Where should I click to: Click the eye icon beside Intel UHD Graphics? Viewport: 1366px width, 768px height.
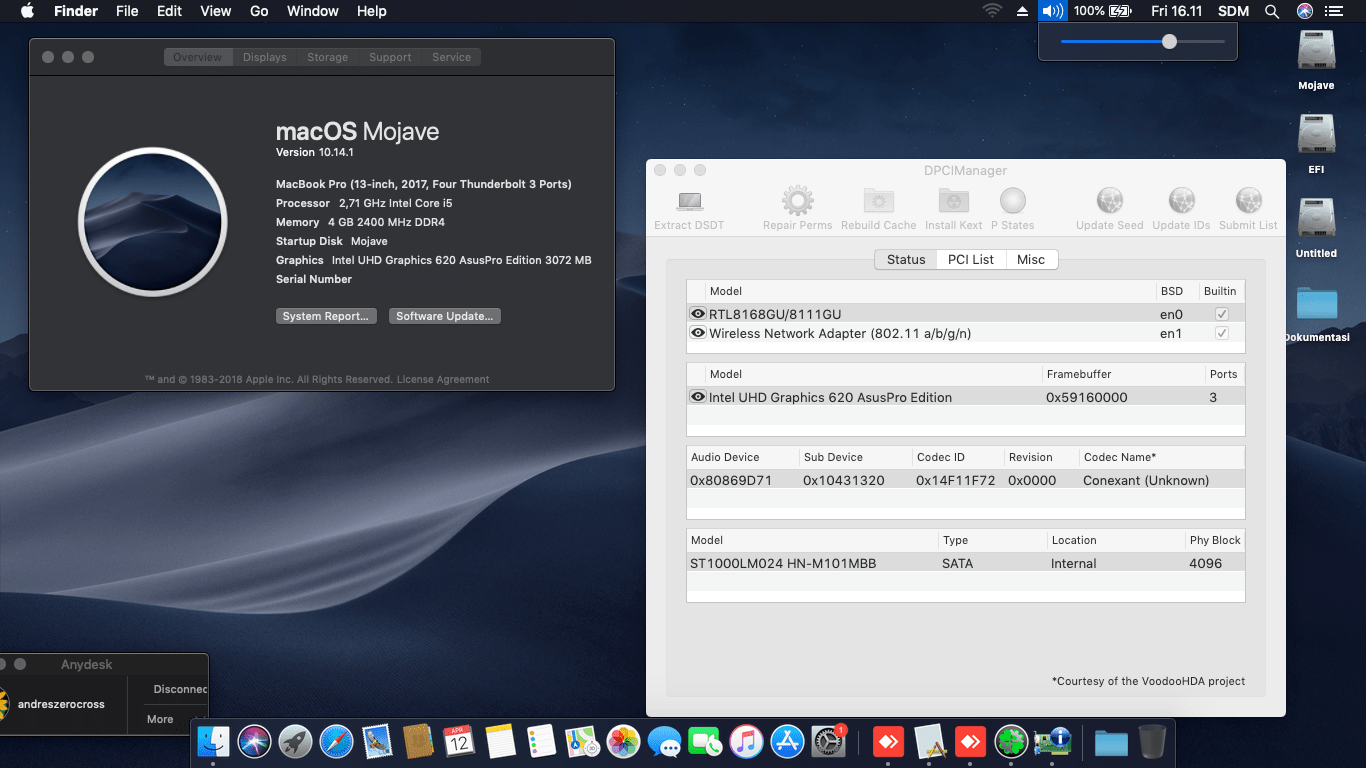click(698, 397)
